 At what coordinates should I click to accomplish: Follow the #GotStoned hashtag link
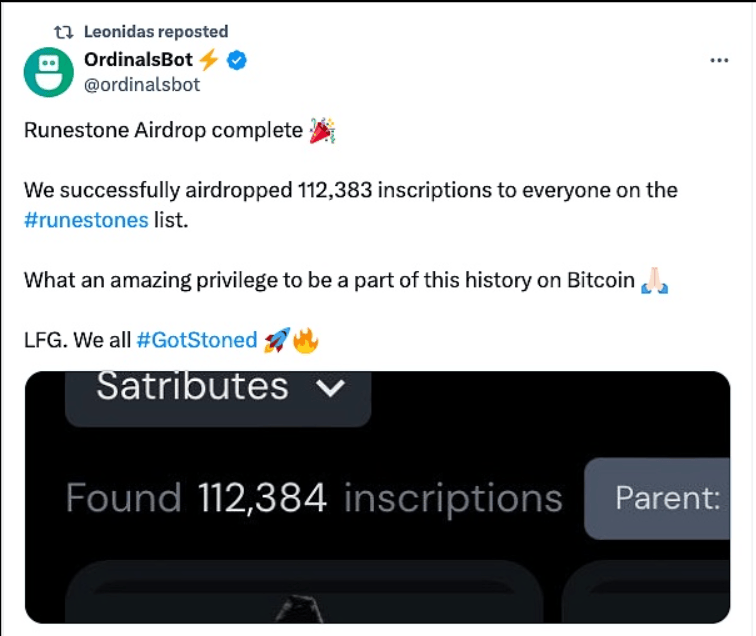tap(196, 340)
